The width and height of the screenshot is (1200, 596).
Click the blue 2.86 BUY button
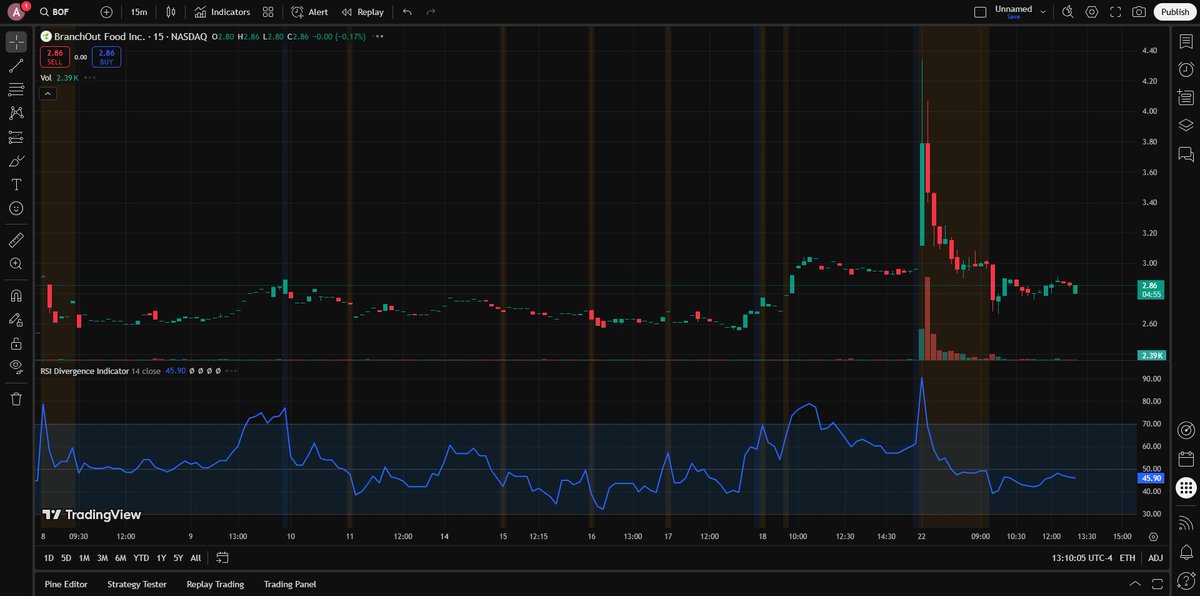pyautogui.click(x=107, y=56)
